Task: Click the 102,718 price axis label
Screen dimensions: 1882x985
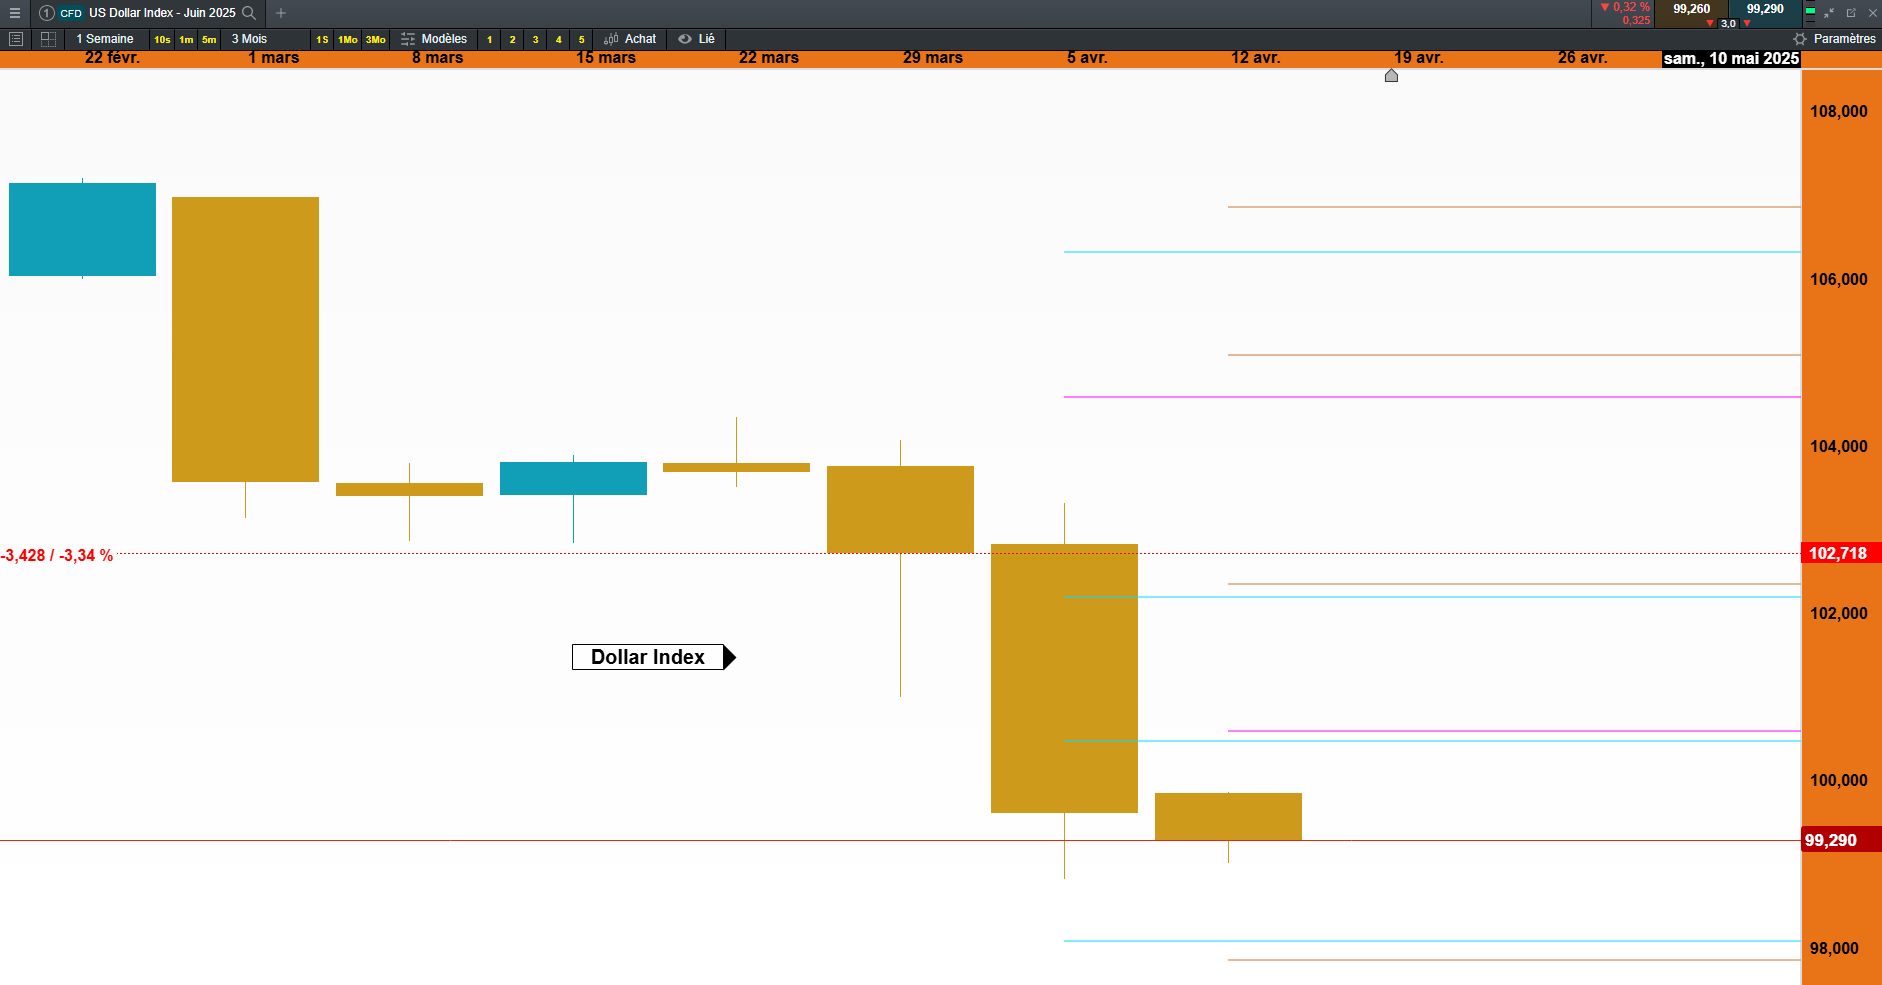Action: tap(1839, 553)
